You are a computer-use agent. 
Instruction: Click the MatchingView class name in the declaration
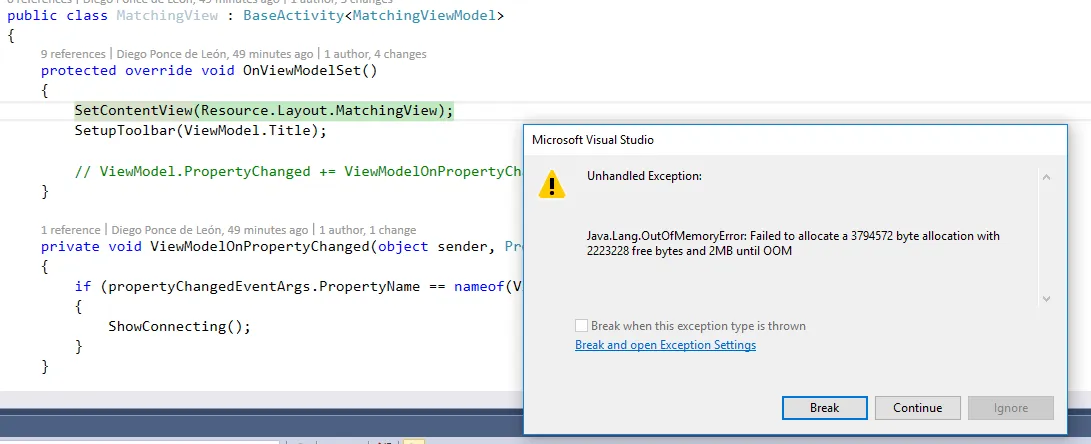pos(167,15)
